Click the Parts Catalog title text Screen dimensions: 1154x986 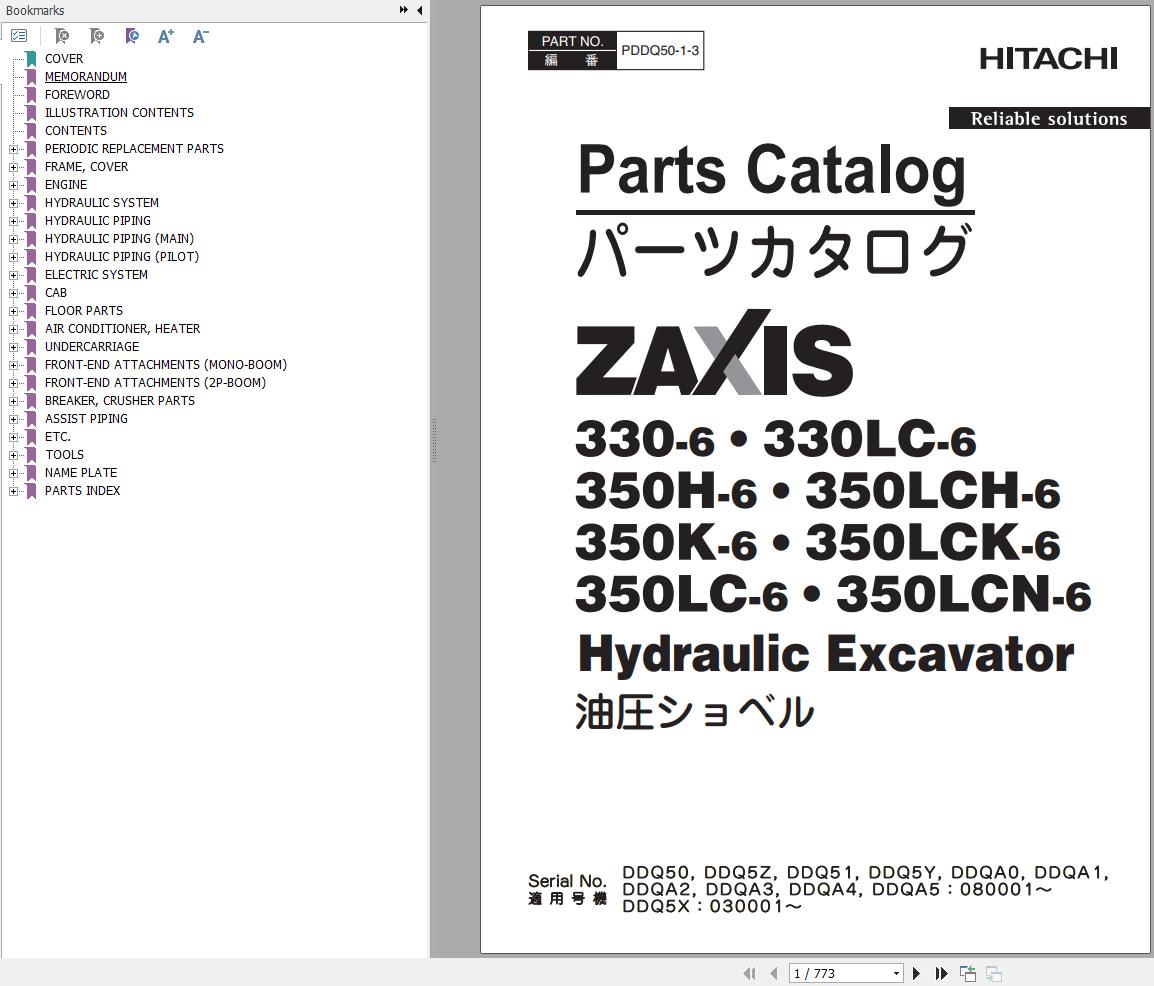(771, 171)
